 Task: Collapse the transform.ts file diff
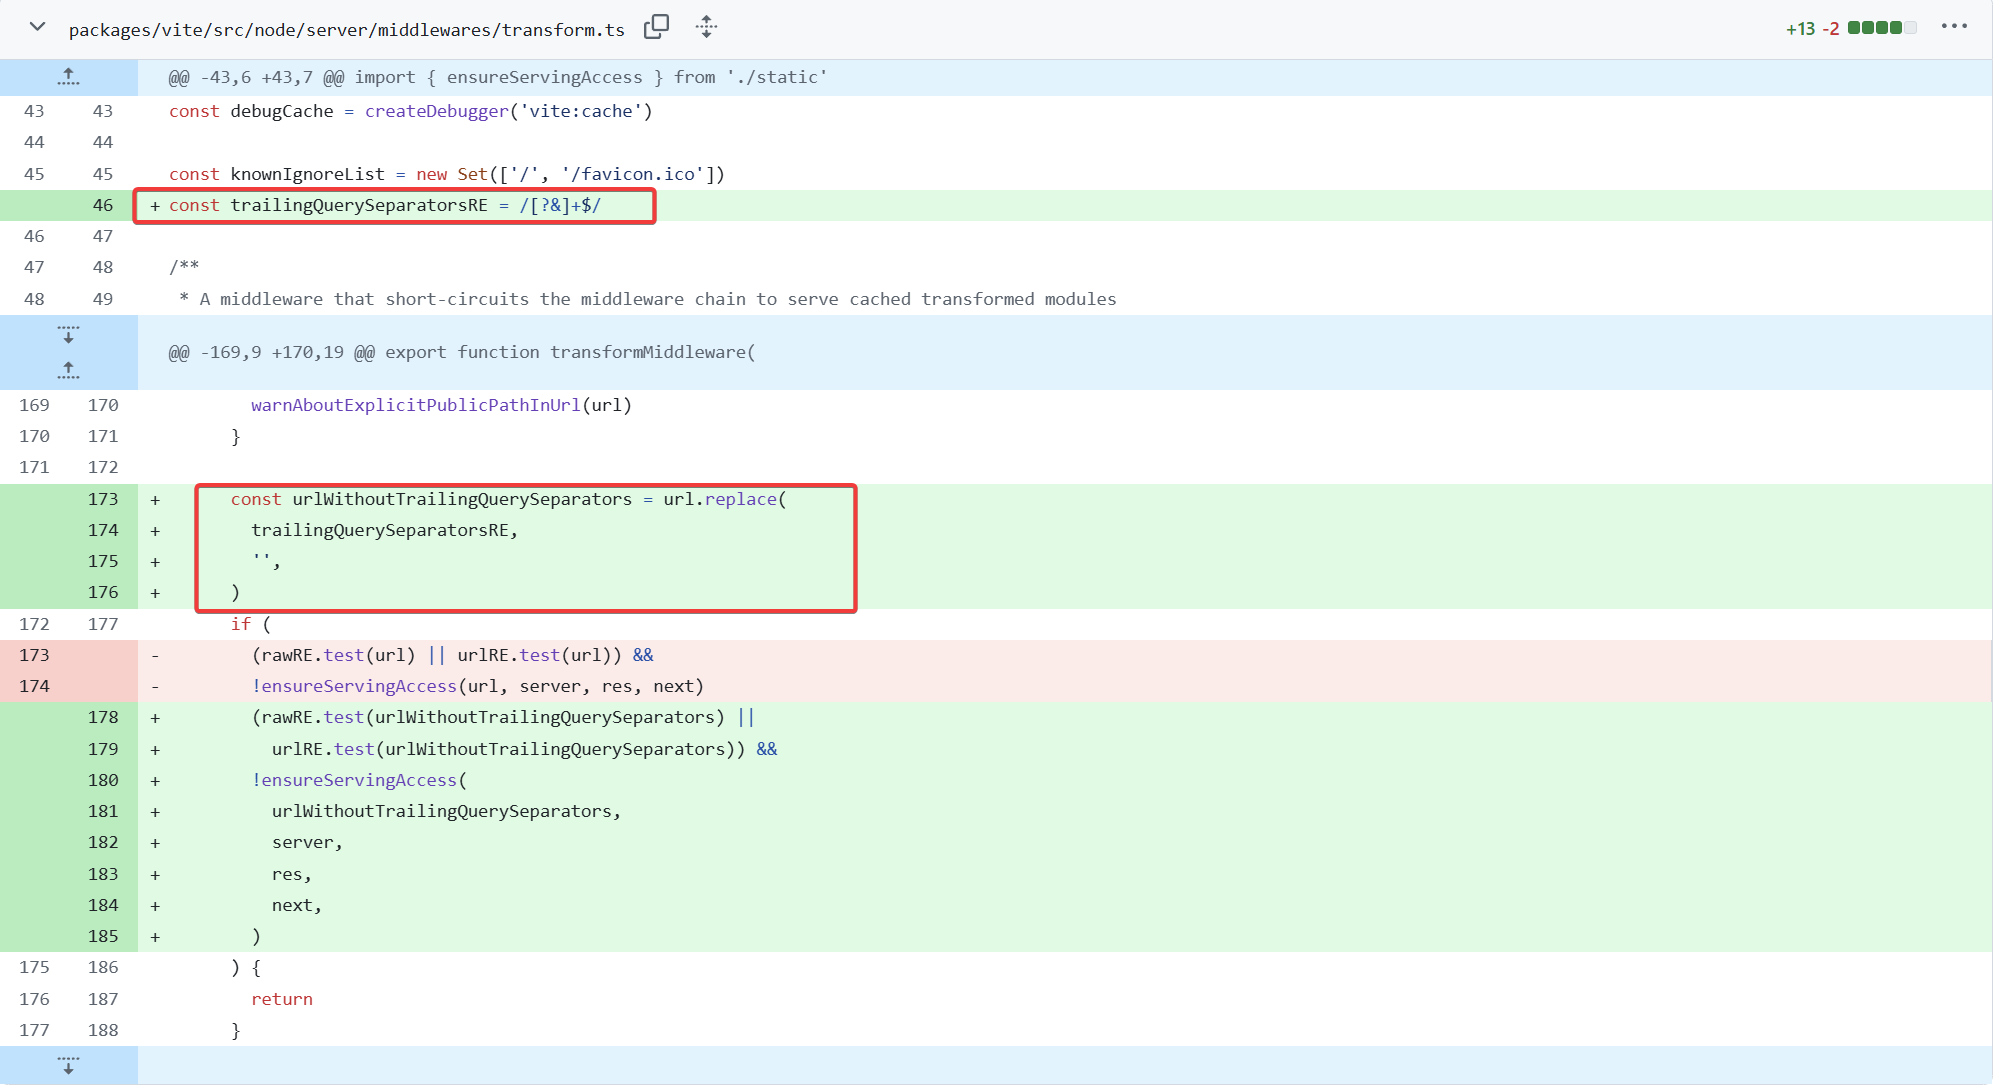[x=37, y=27]
